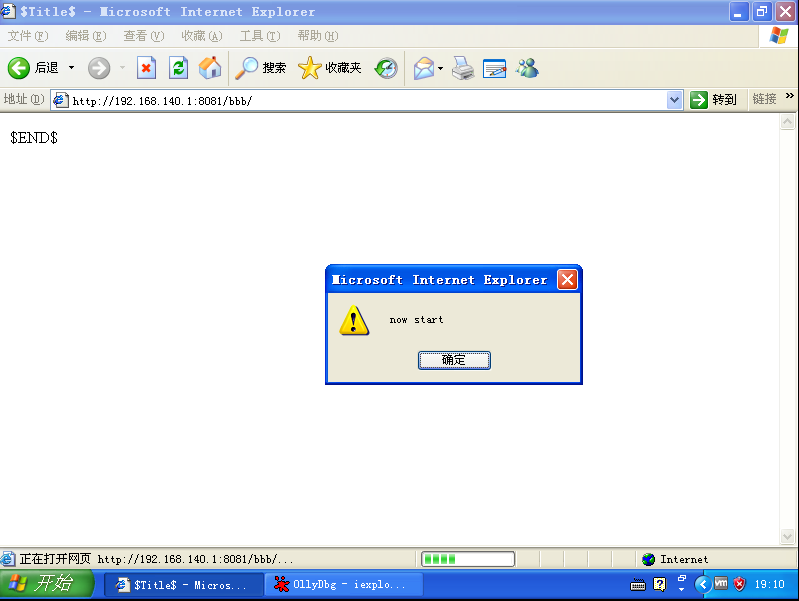Image resolution: width=799 pixels, height=601 pixels.
Task: Switch to the OllyDbg taskbar button
Action: pos(344,585)
